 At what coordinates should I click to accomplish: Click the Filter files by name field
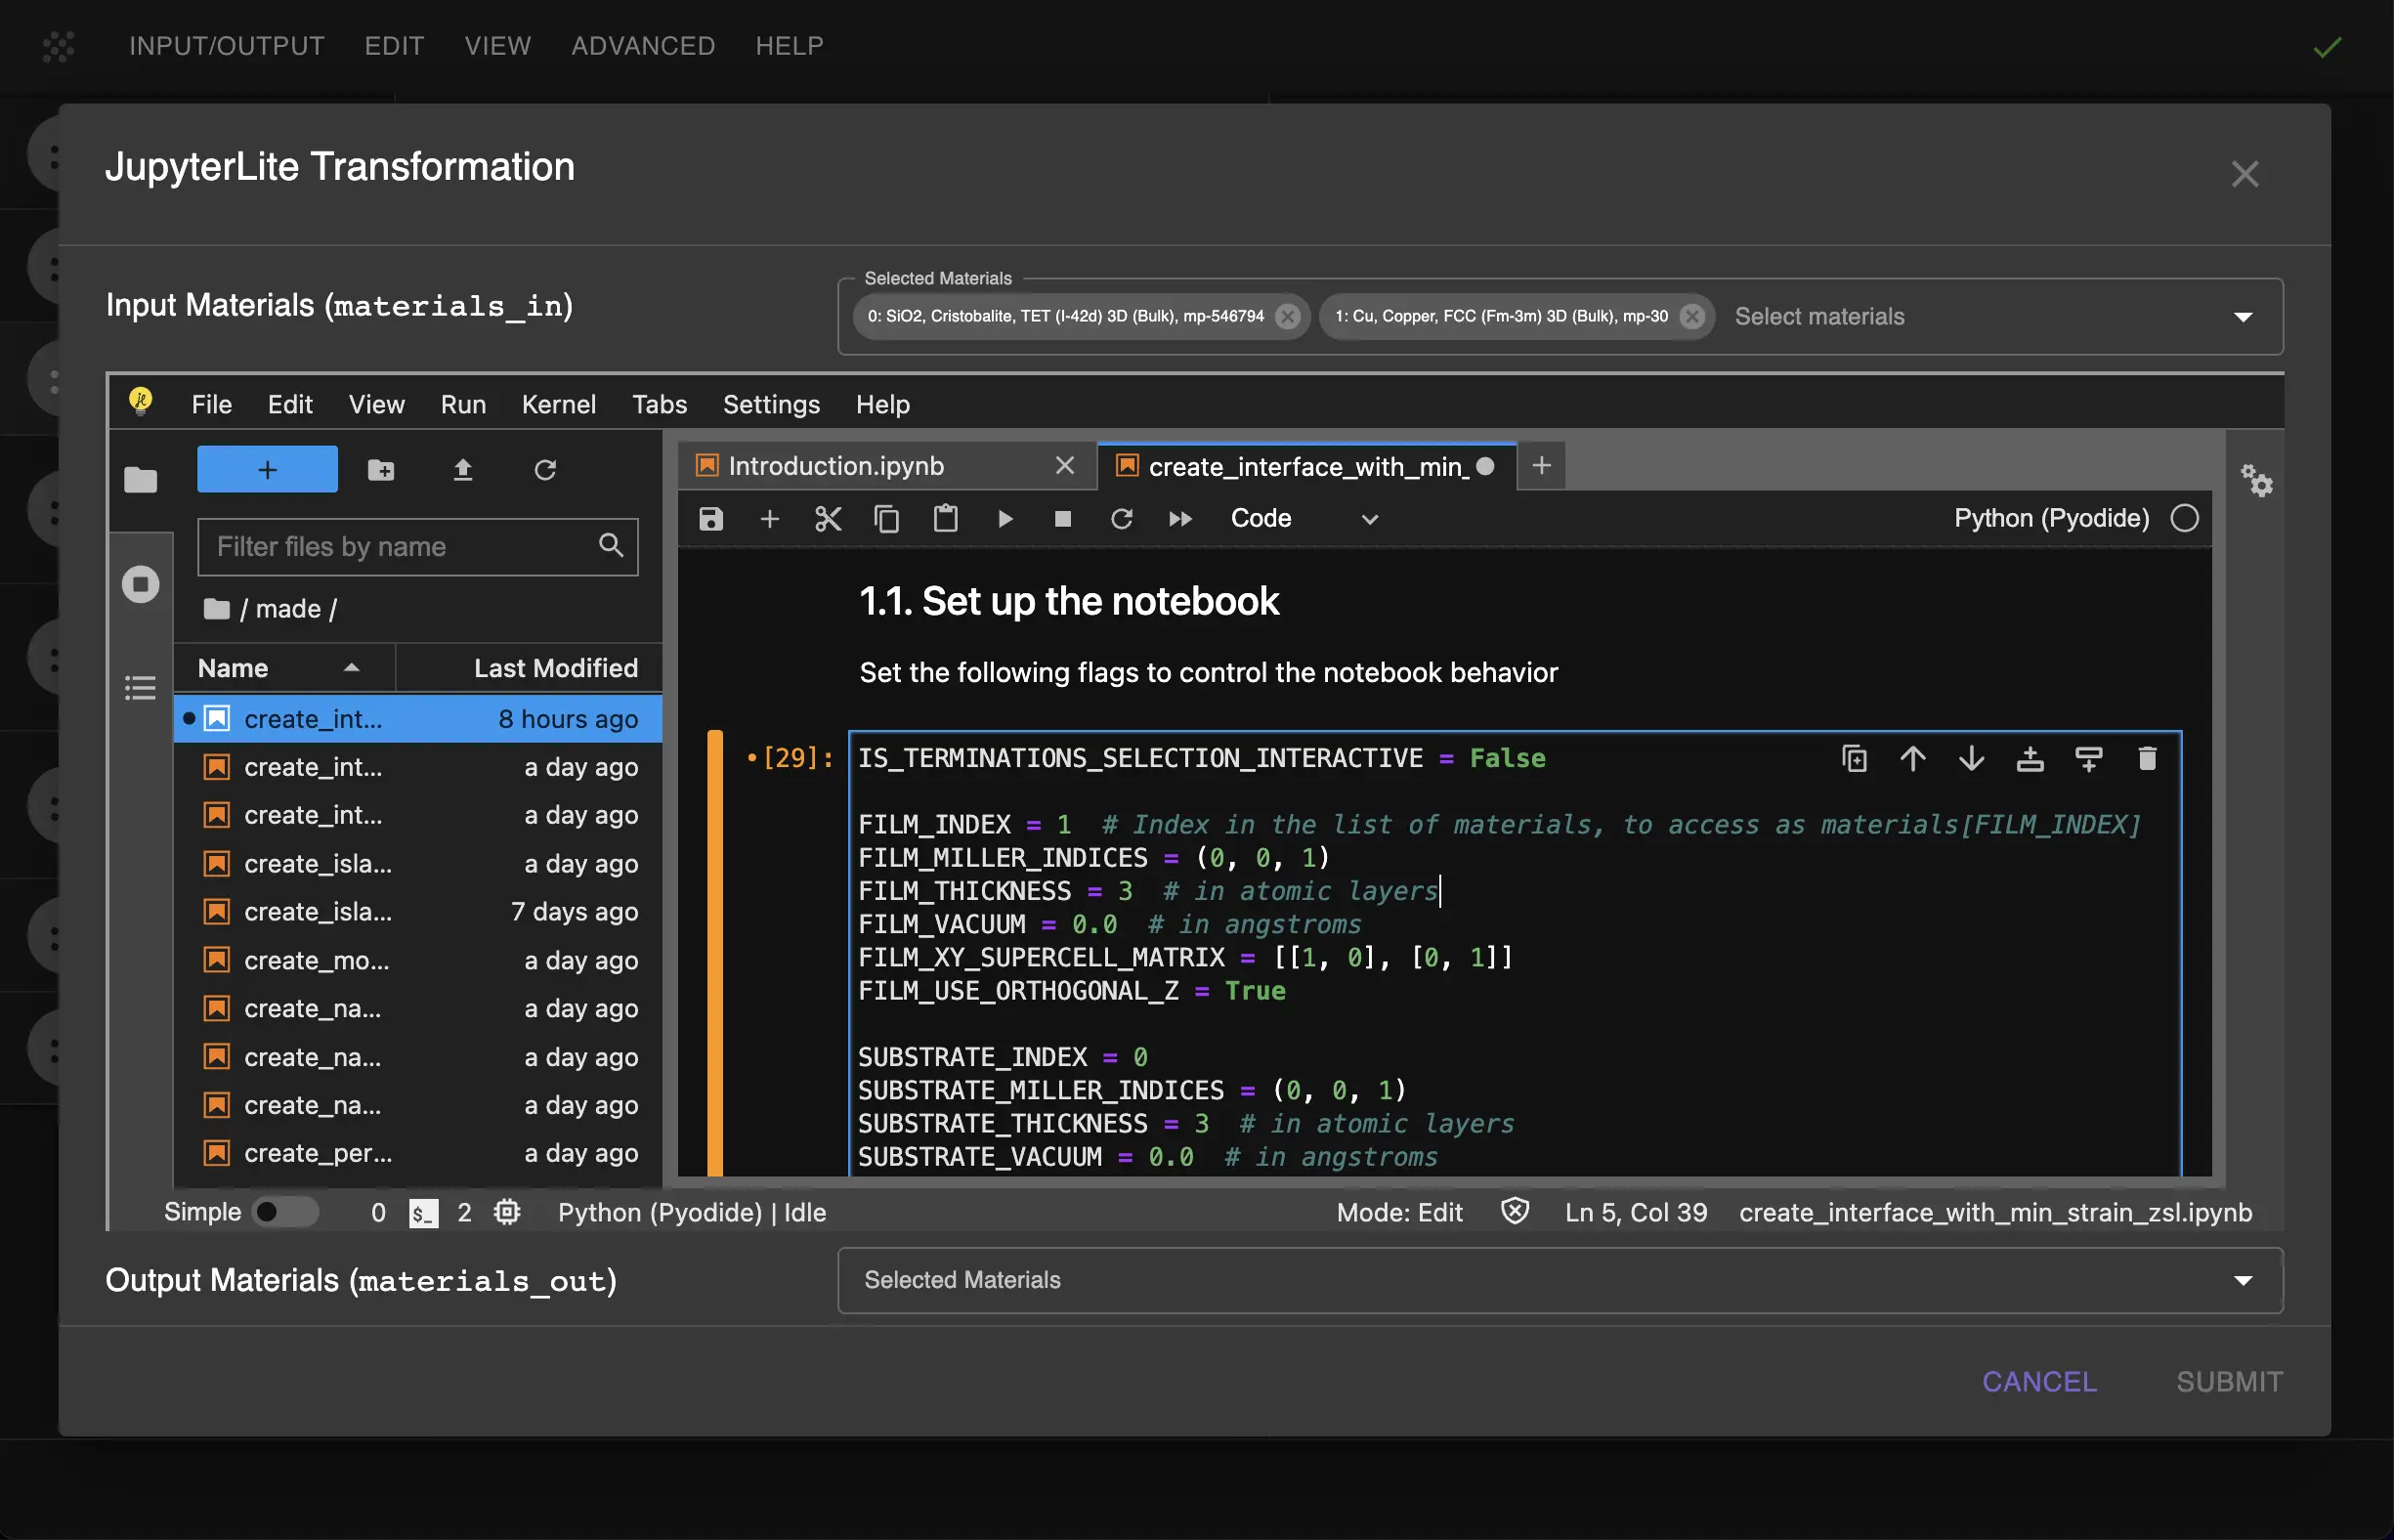pyautogui.click(x=400, y=547)
